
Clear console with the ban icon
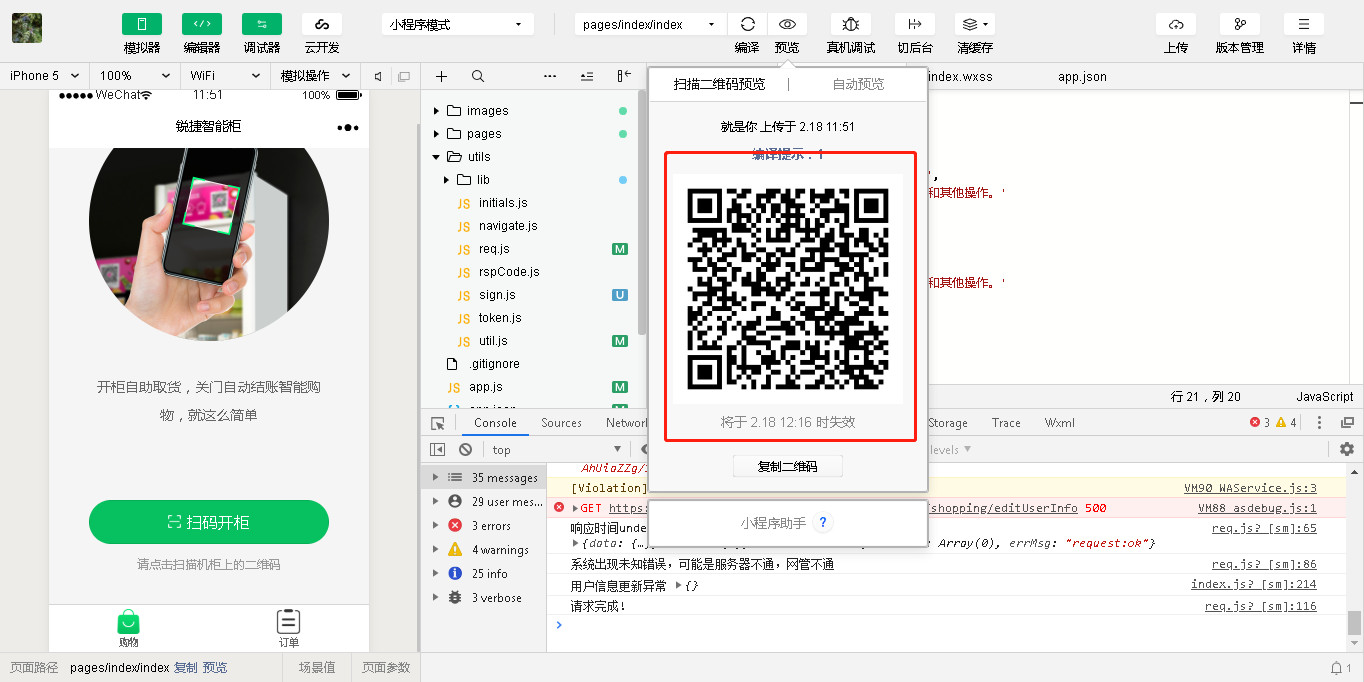[x=465, y=450]
